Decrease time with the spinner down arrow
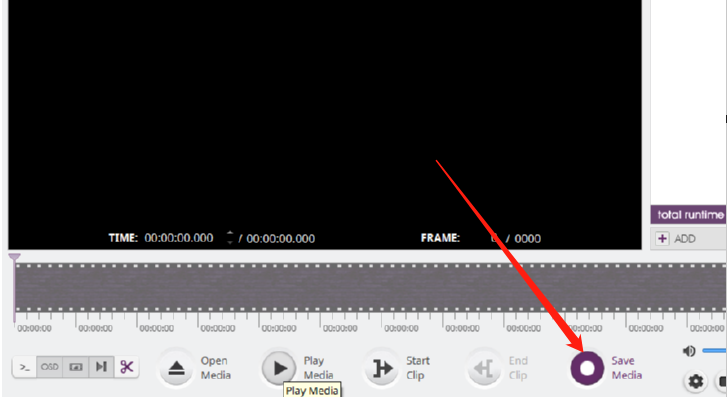The image size is (727, 397). (230, 242)
